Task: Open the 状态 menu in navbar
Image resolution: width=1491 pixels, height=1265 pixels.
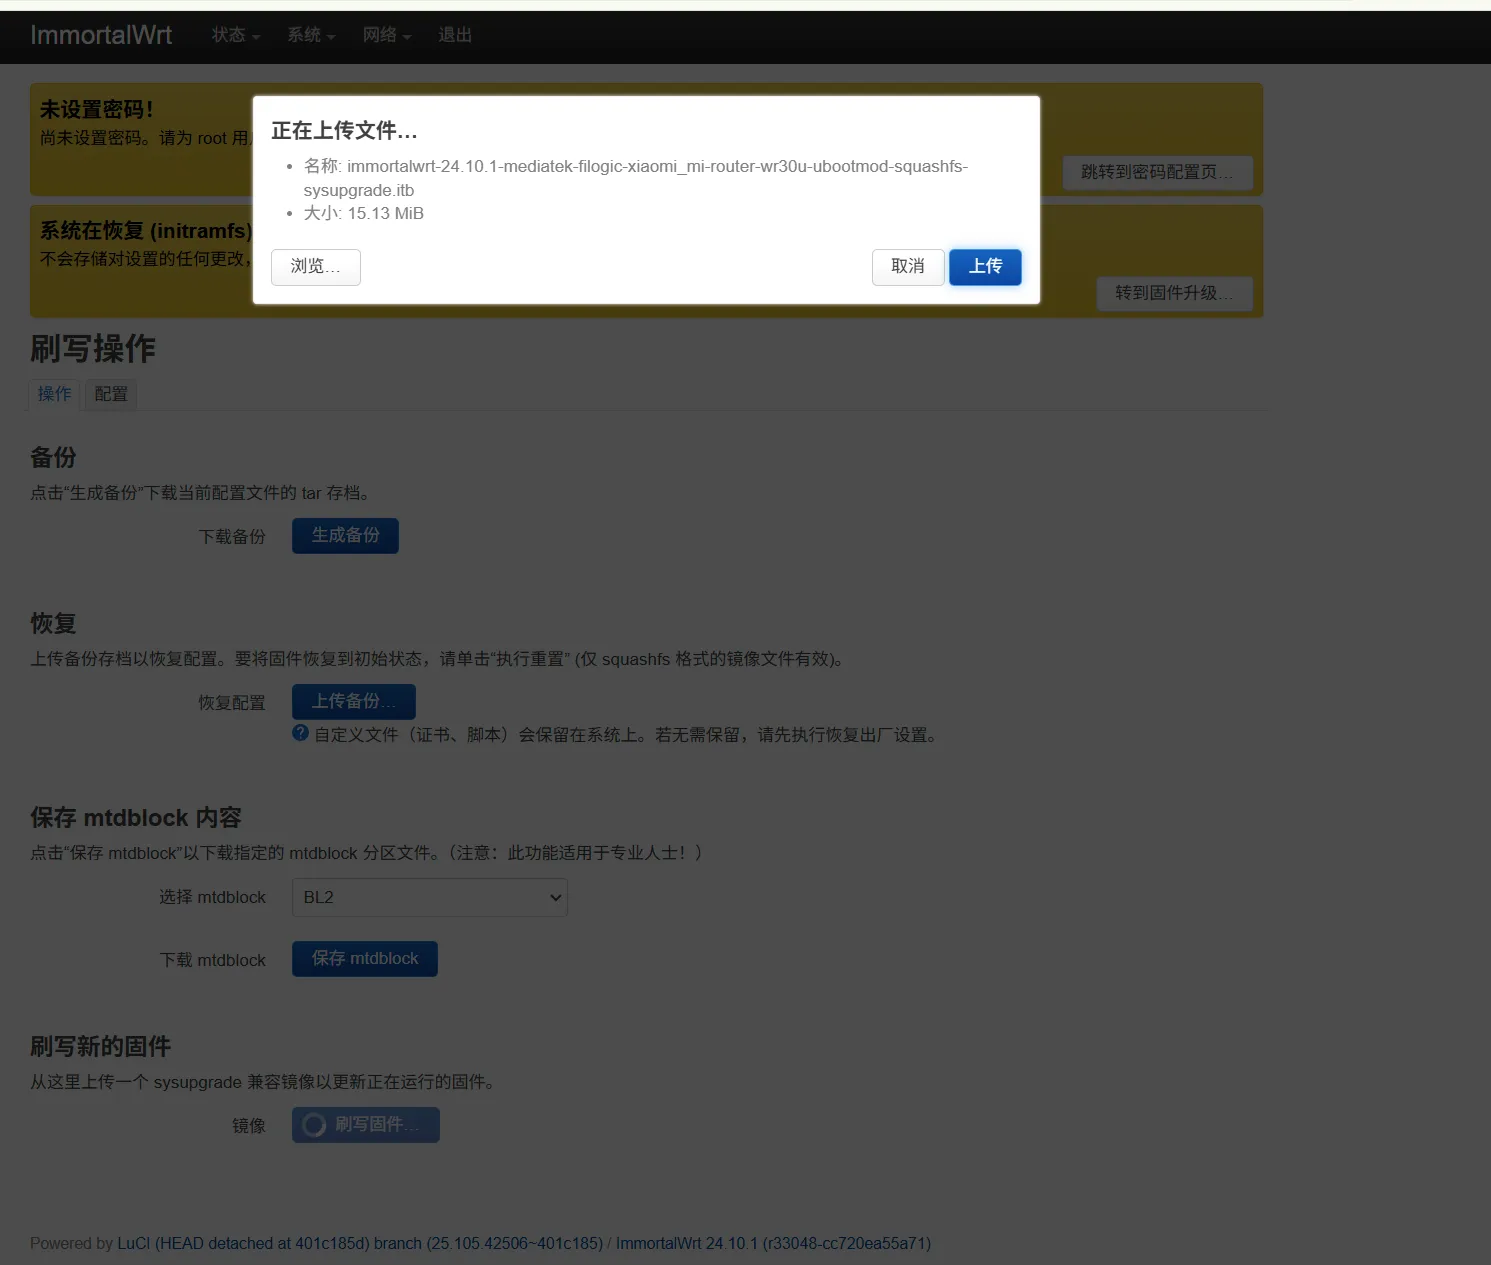Action: click(235, 35)
